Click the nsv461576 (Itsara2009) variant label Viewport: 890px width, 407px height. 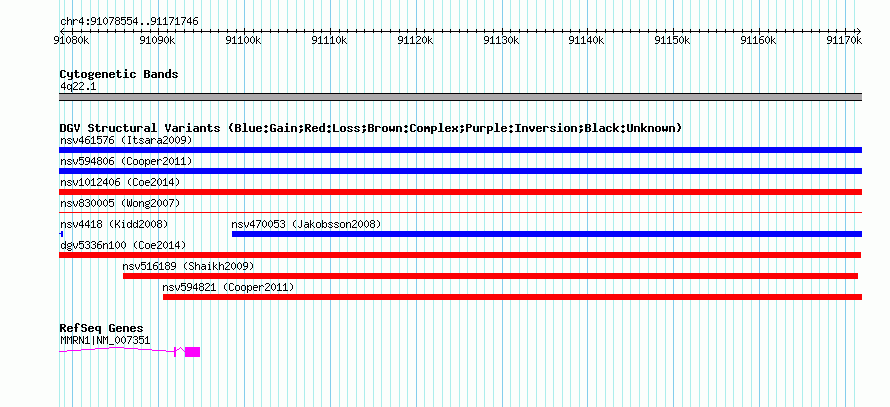coord(126,140)
